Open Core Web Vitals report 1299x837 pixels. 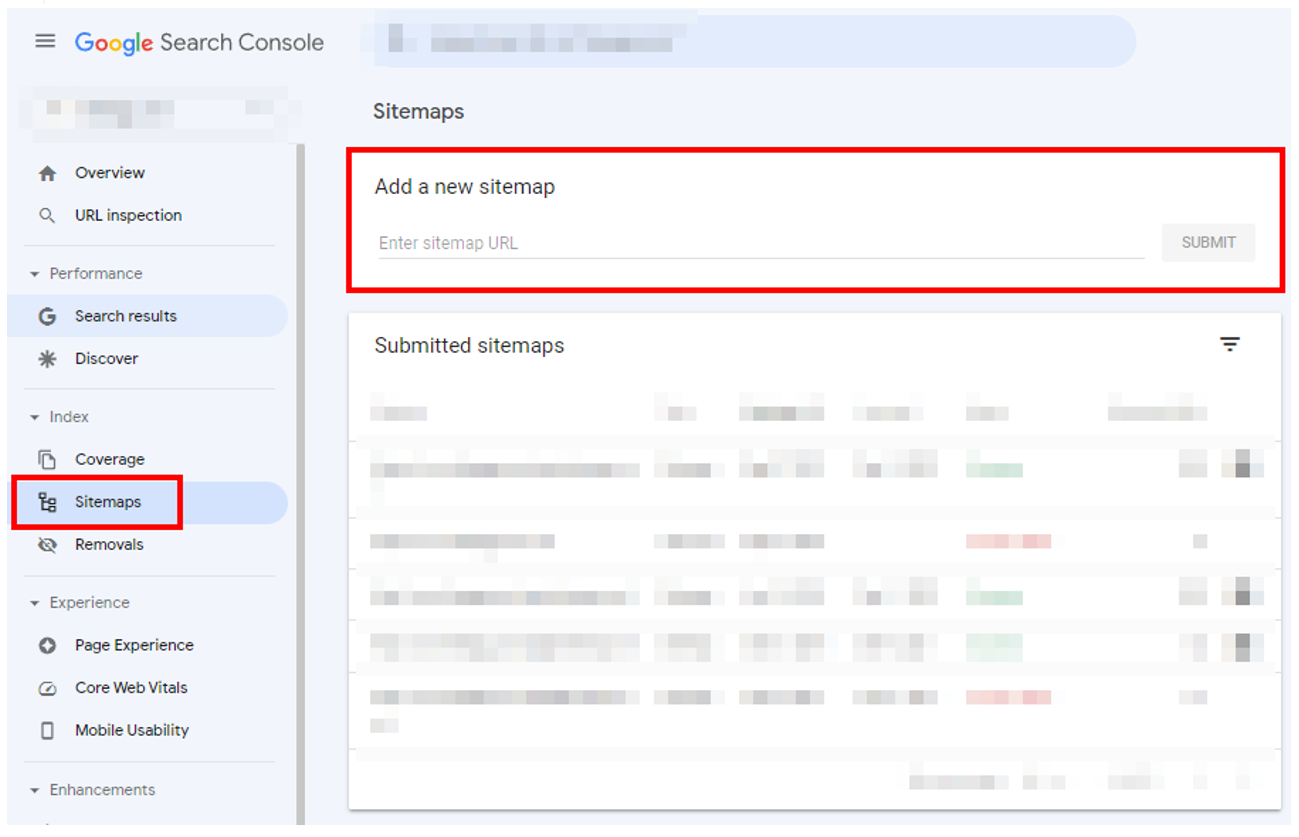131,688
